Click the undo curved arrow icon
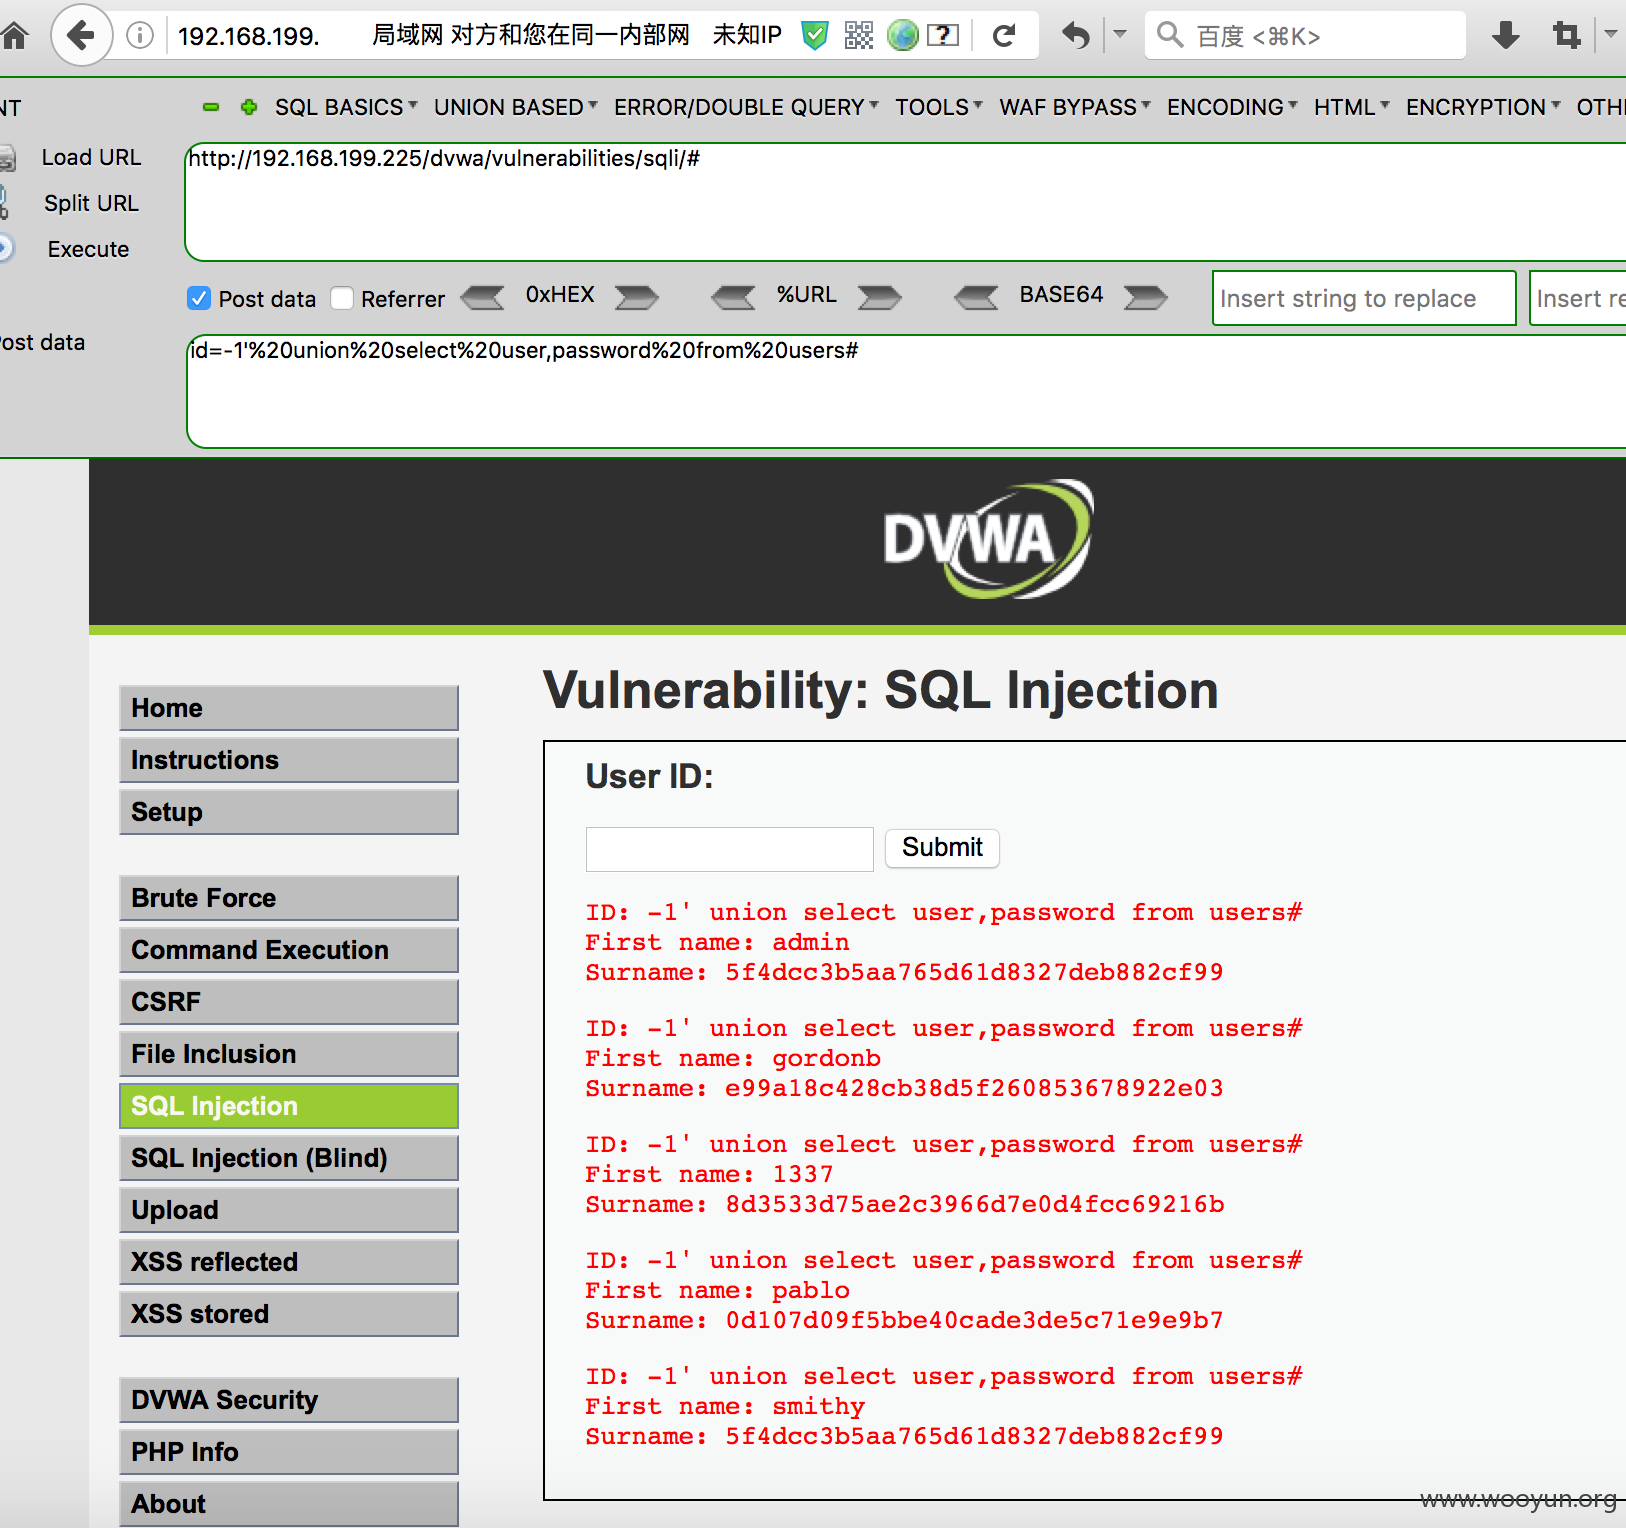 click(x=1075, y=36)
